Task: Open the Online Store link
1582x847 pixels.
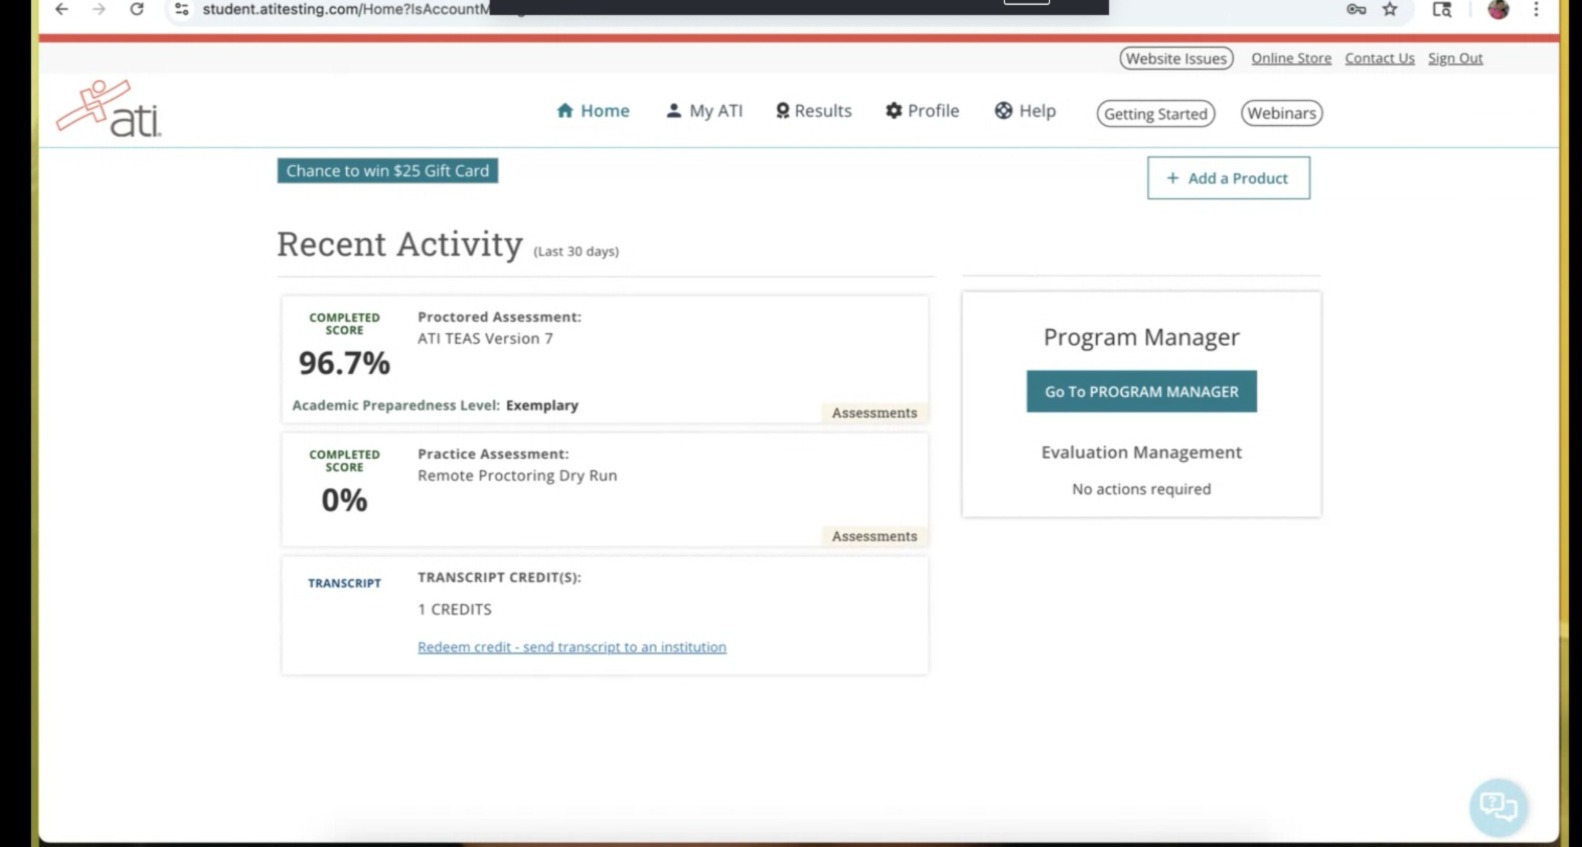Action: pyautogui.click(x=1291, y=58)
